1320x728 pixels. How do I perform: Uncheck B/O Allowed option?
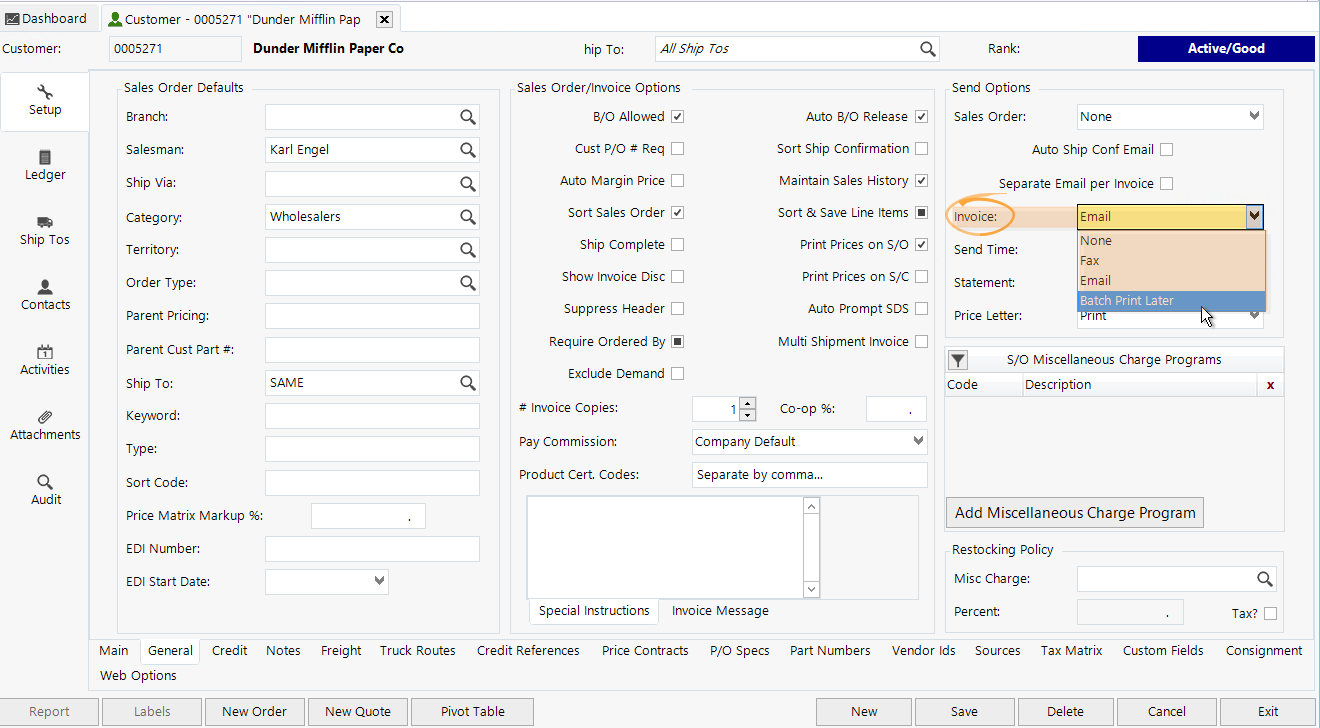point(678,116)
